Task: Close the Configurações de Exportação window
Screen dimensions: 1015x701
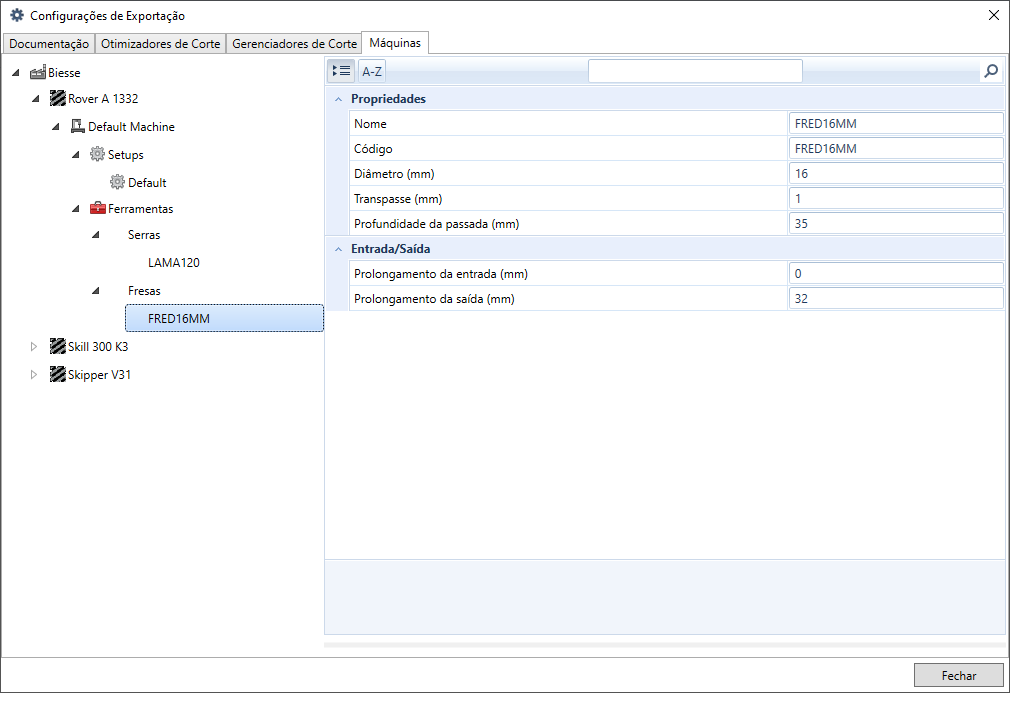Action: coord(994,15)
